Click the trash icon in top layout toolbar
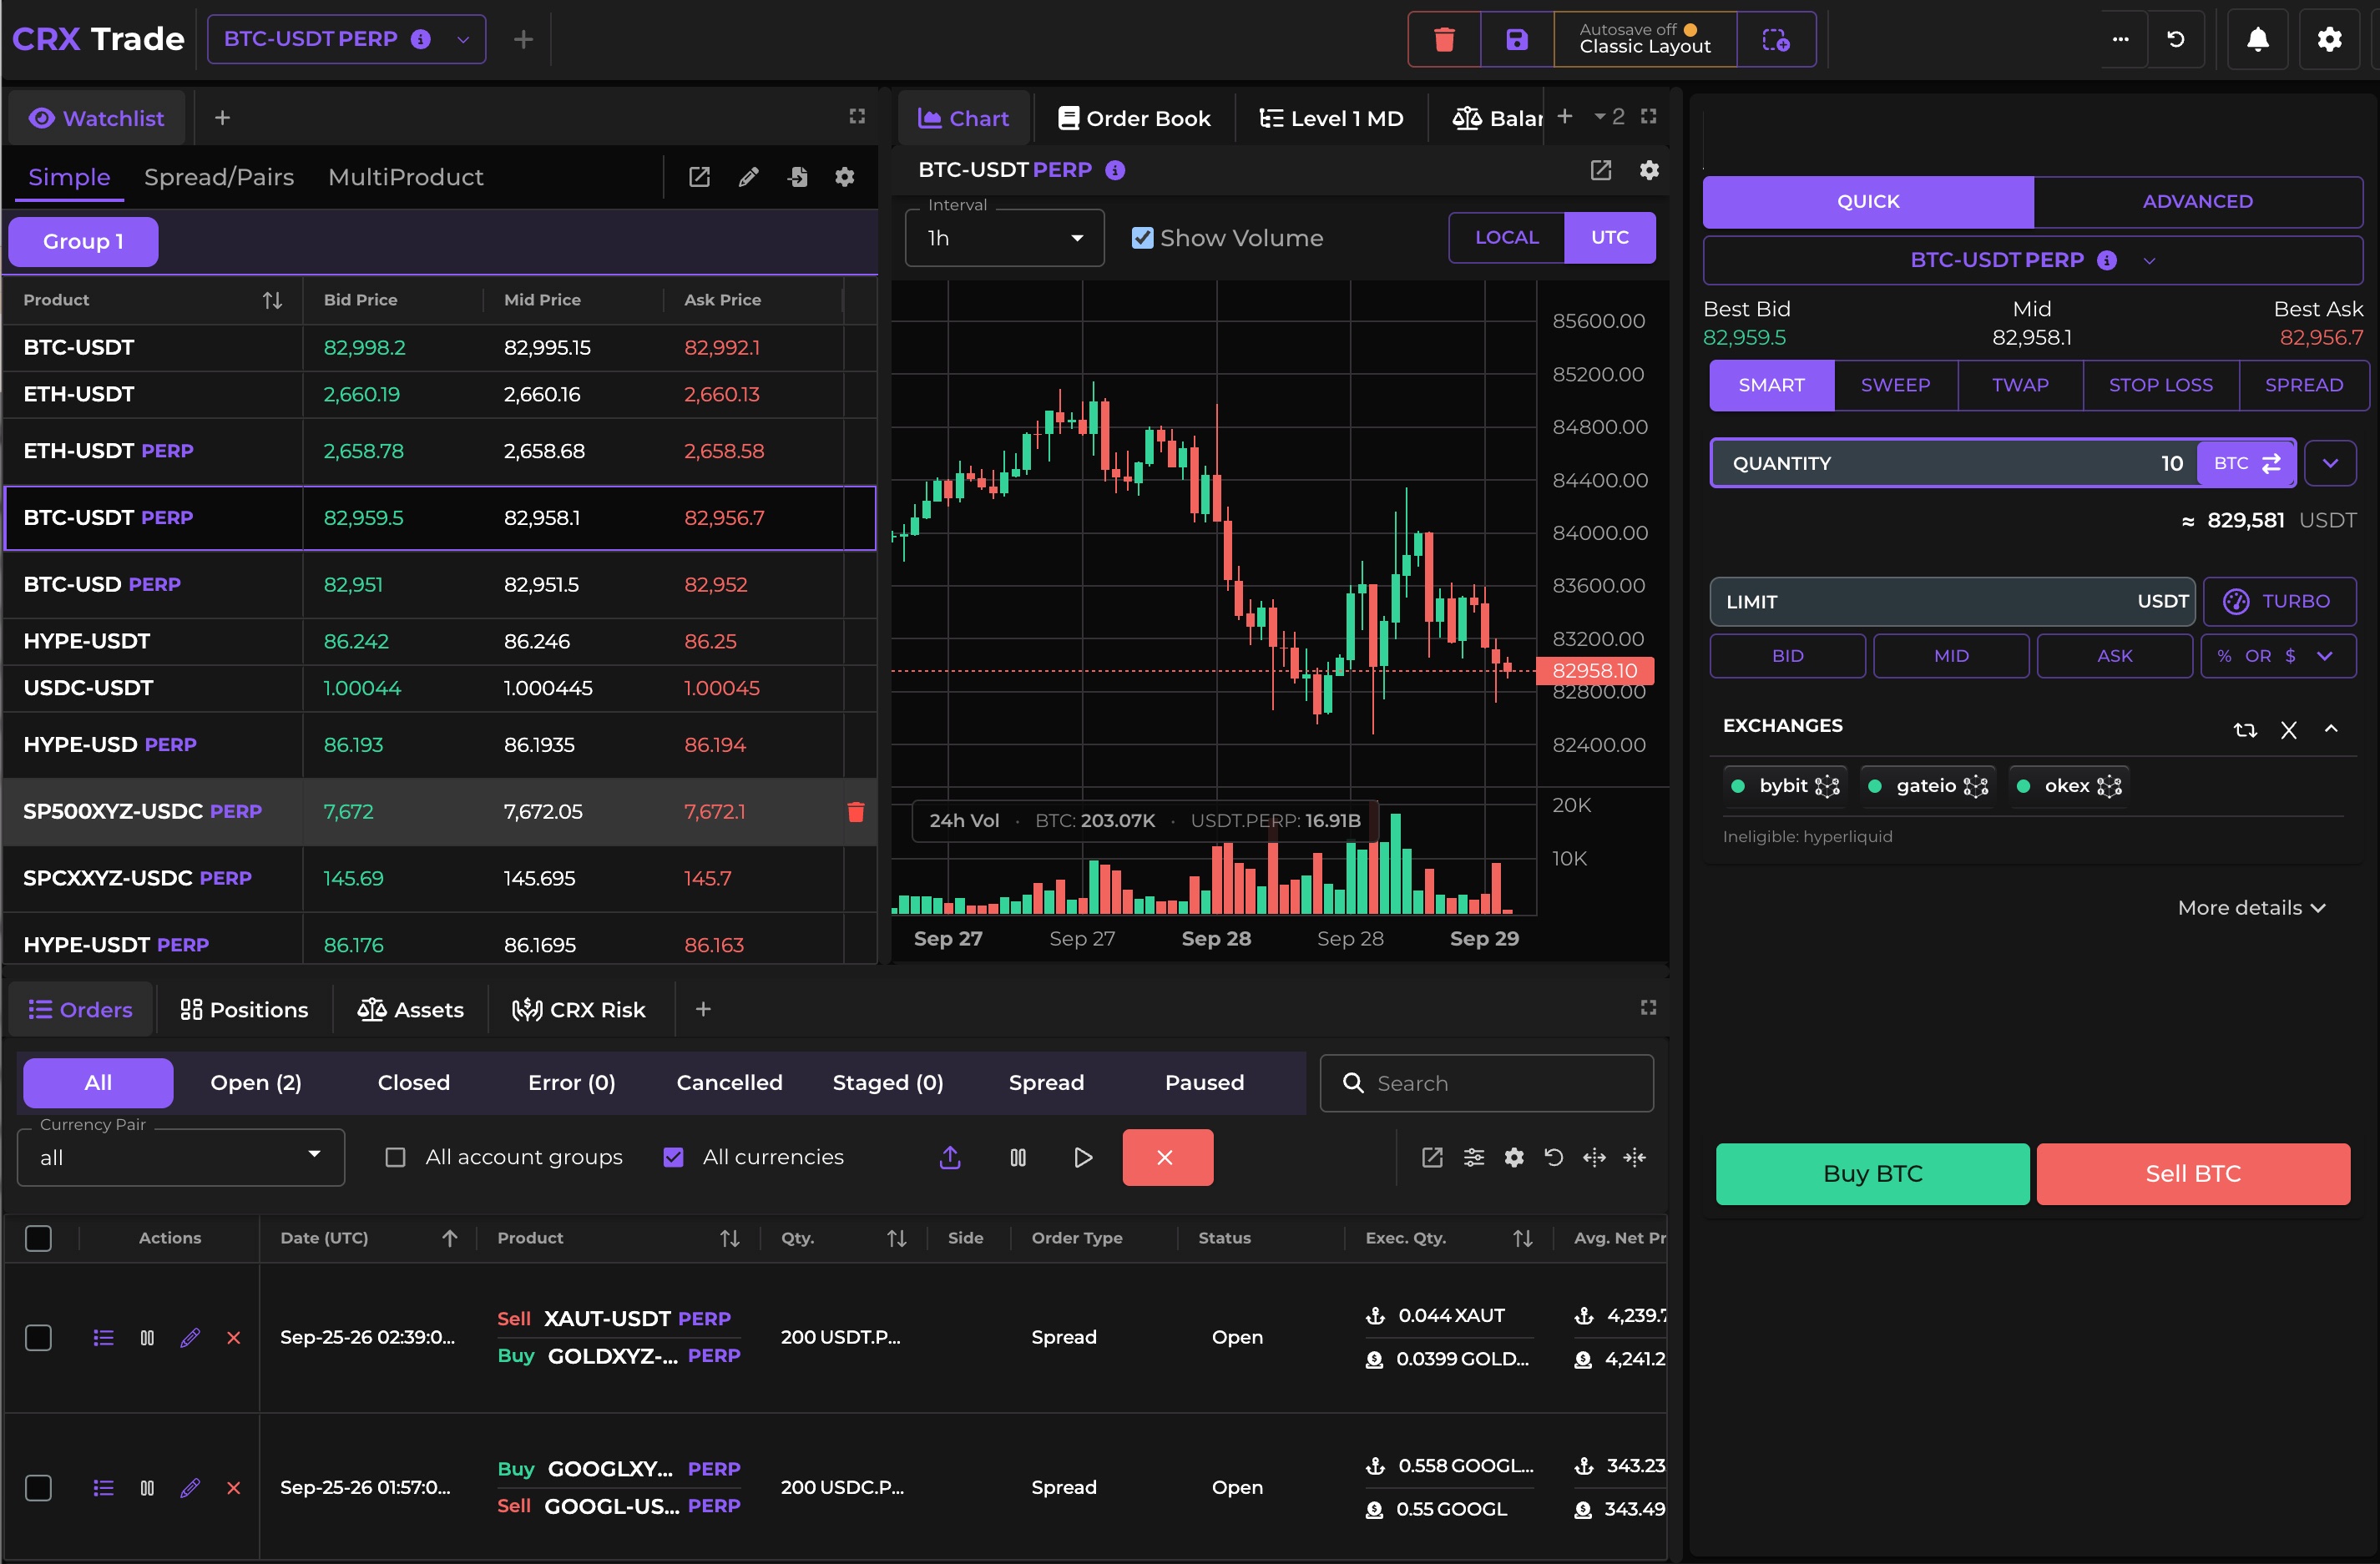2380x1564 pixels. click(x=1443, y=40)
